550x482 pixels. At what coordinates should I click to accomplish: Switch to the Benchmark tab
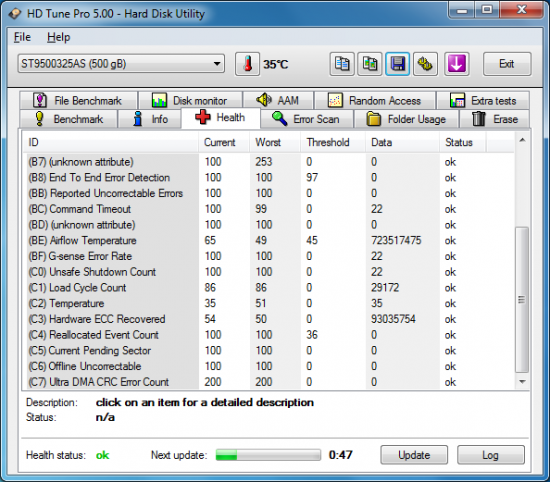coord(68,119)
